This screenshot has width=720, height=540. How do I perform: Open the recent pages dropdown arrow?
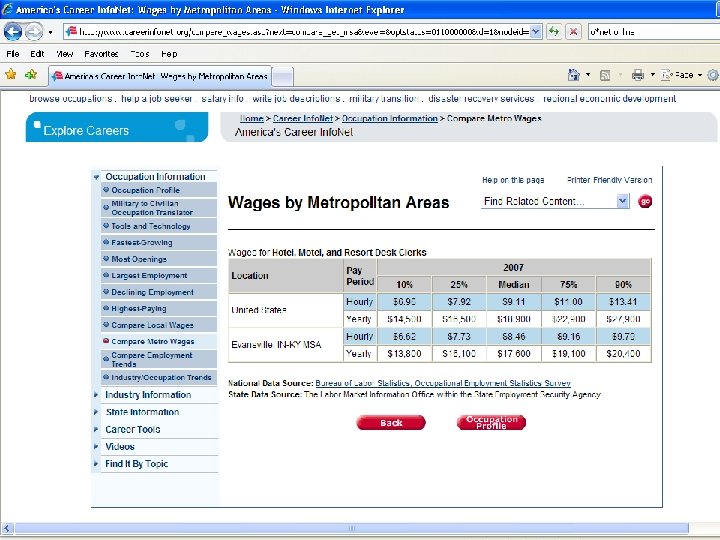[x=50, y=32]
